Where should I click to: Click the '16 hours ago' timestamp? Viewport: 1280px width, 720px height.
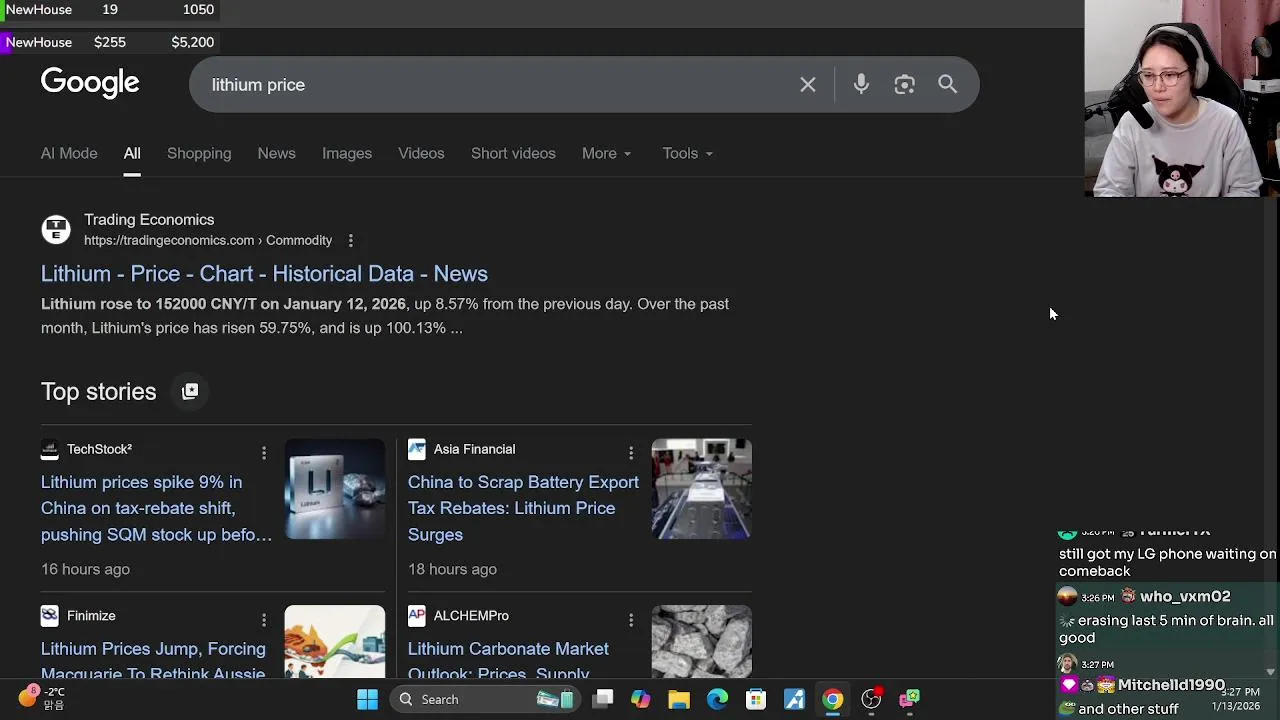coord(85,569)
